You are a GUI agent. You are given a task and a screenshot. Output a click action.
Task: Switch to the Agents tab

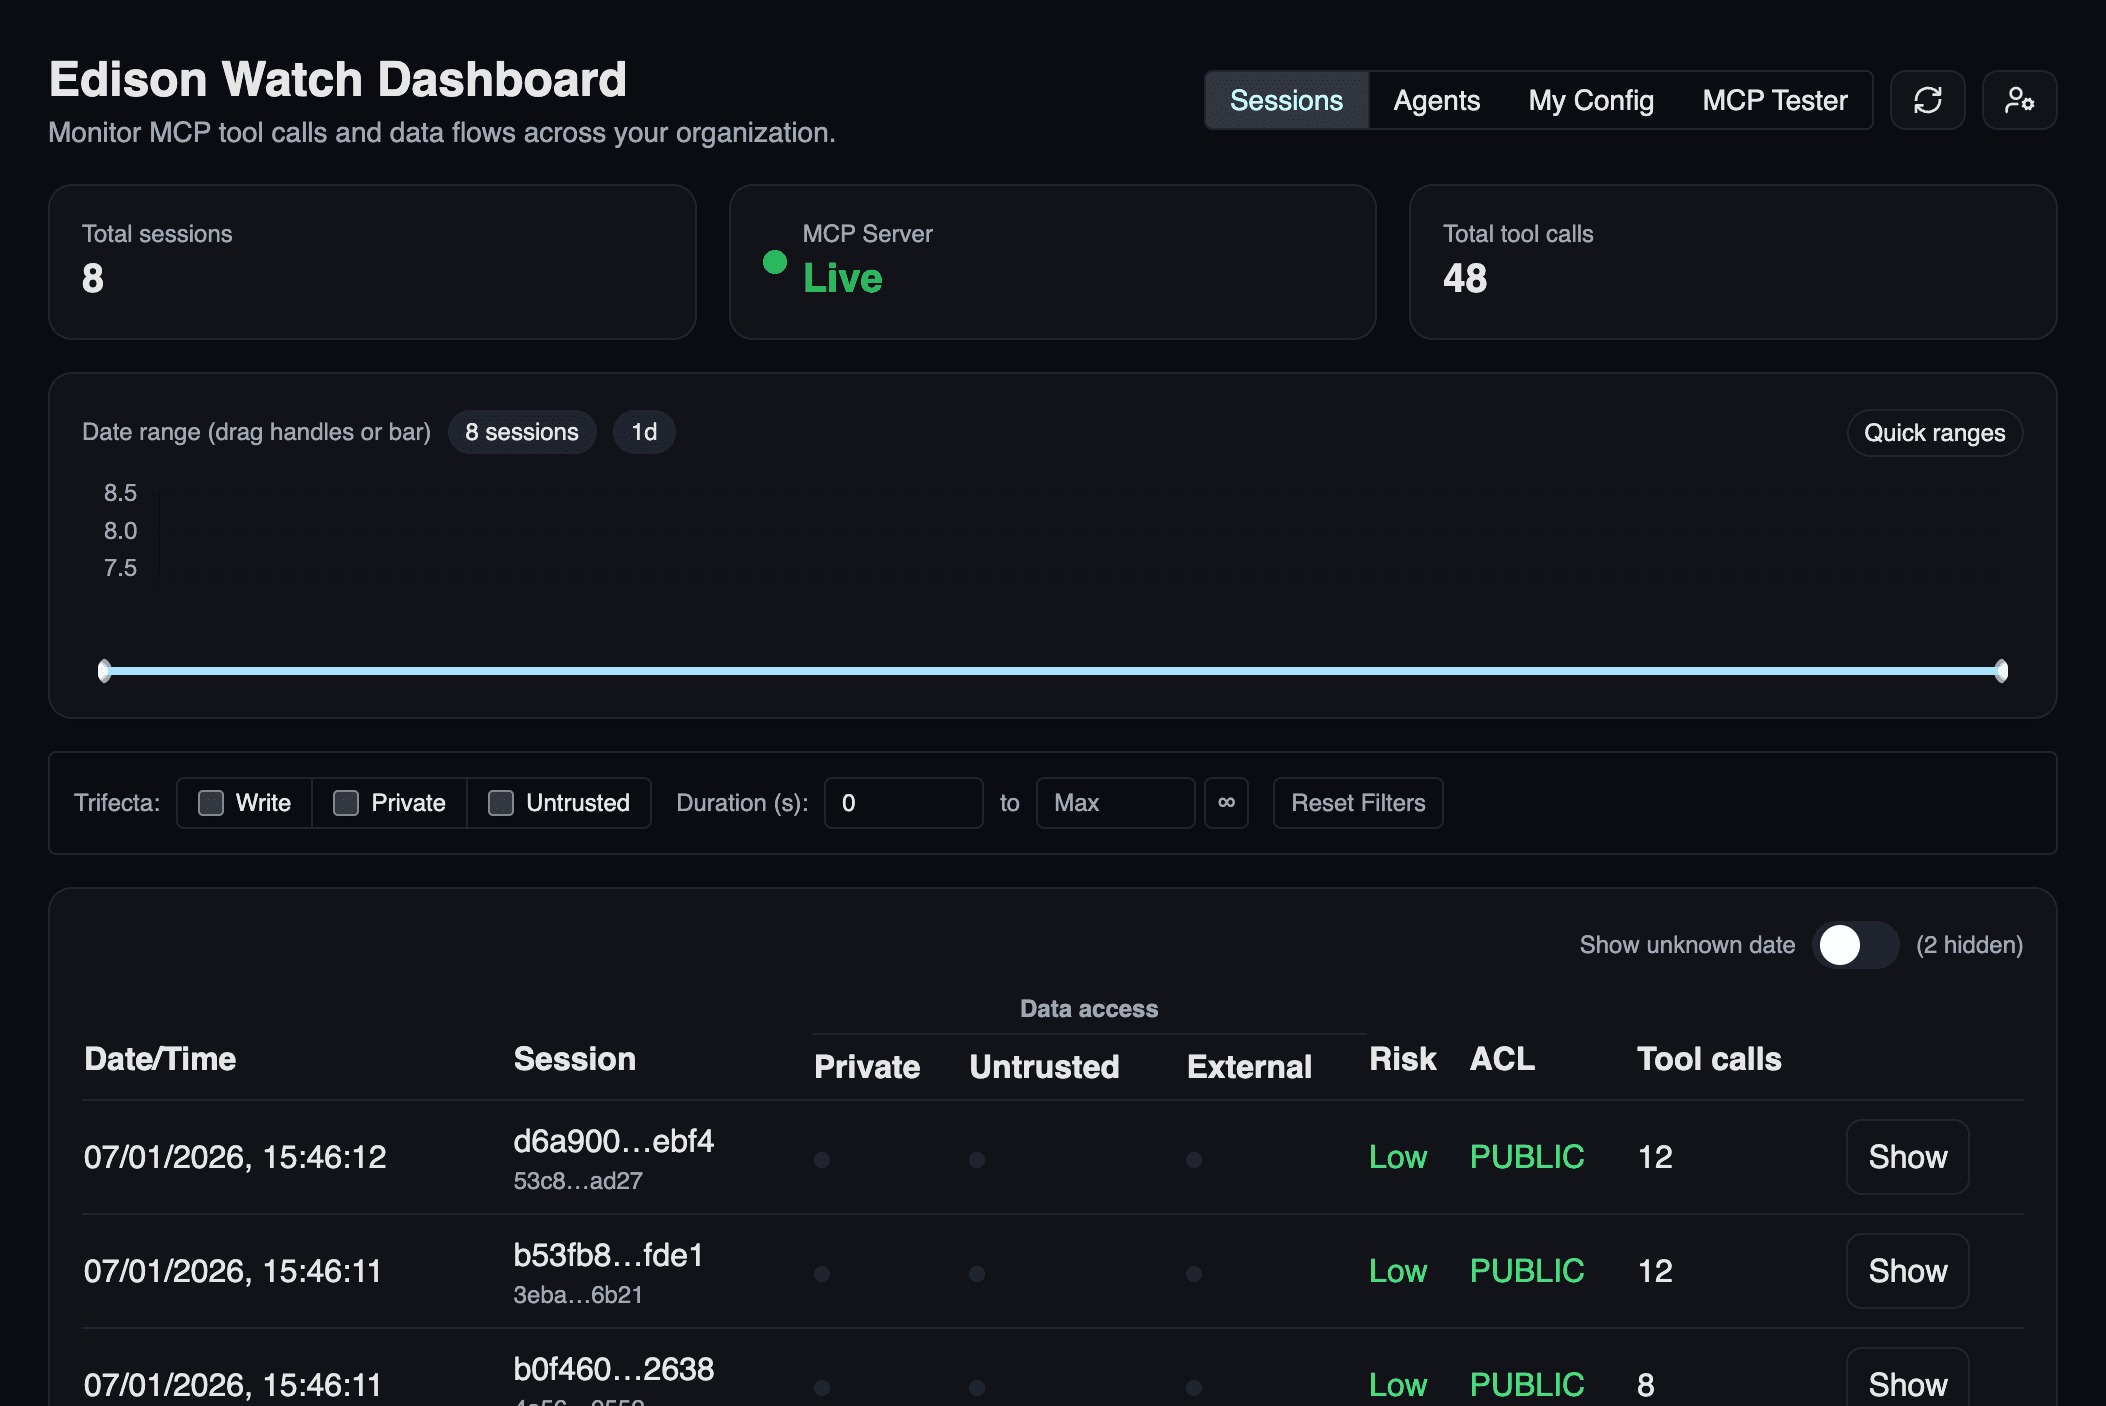[x=1435, y=100]
